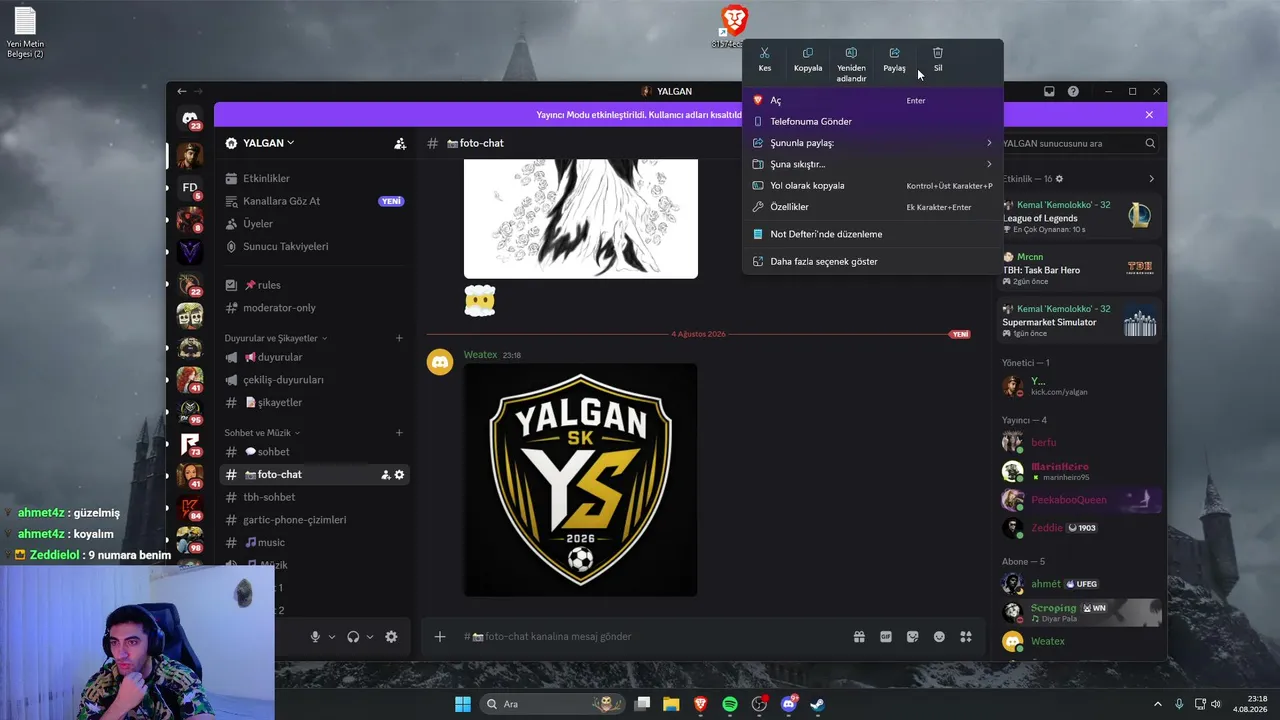Select Yol olarak kopyala

tap(872, 185)
